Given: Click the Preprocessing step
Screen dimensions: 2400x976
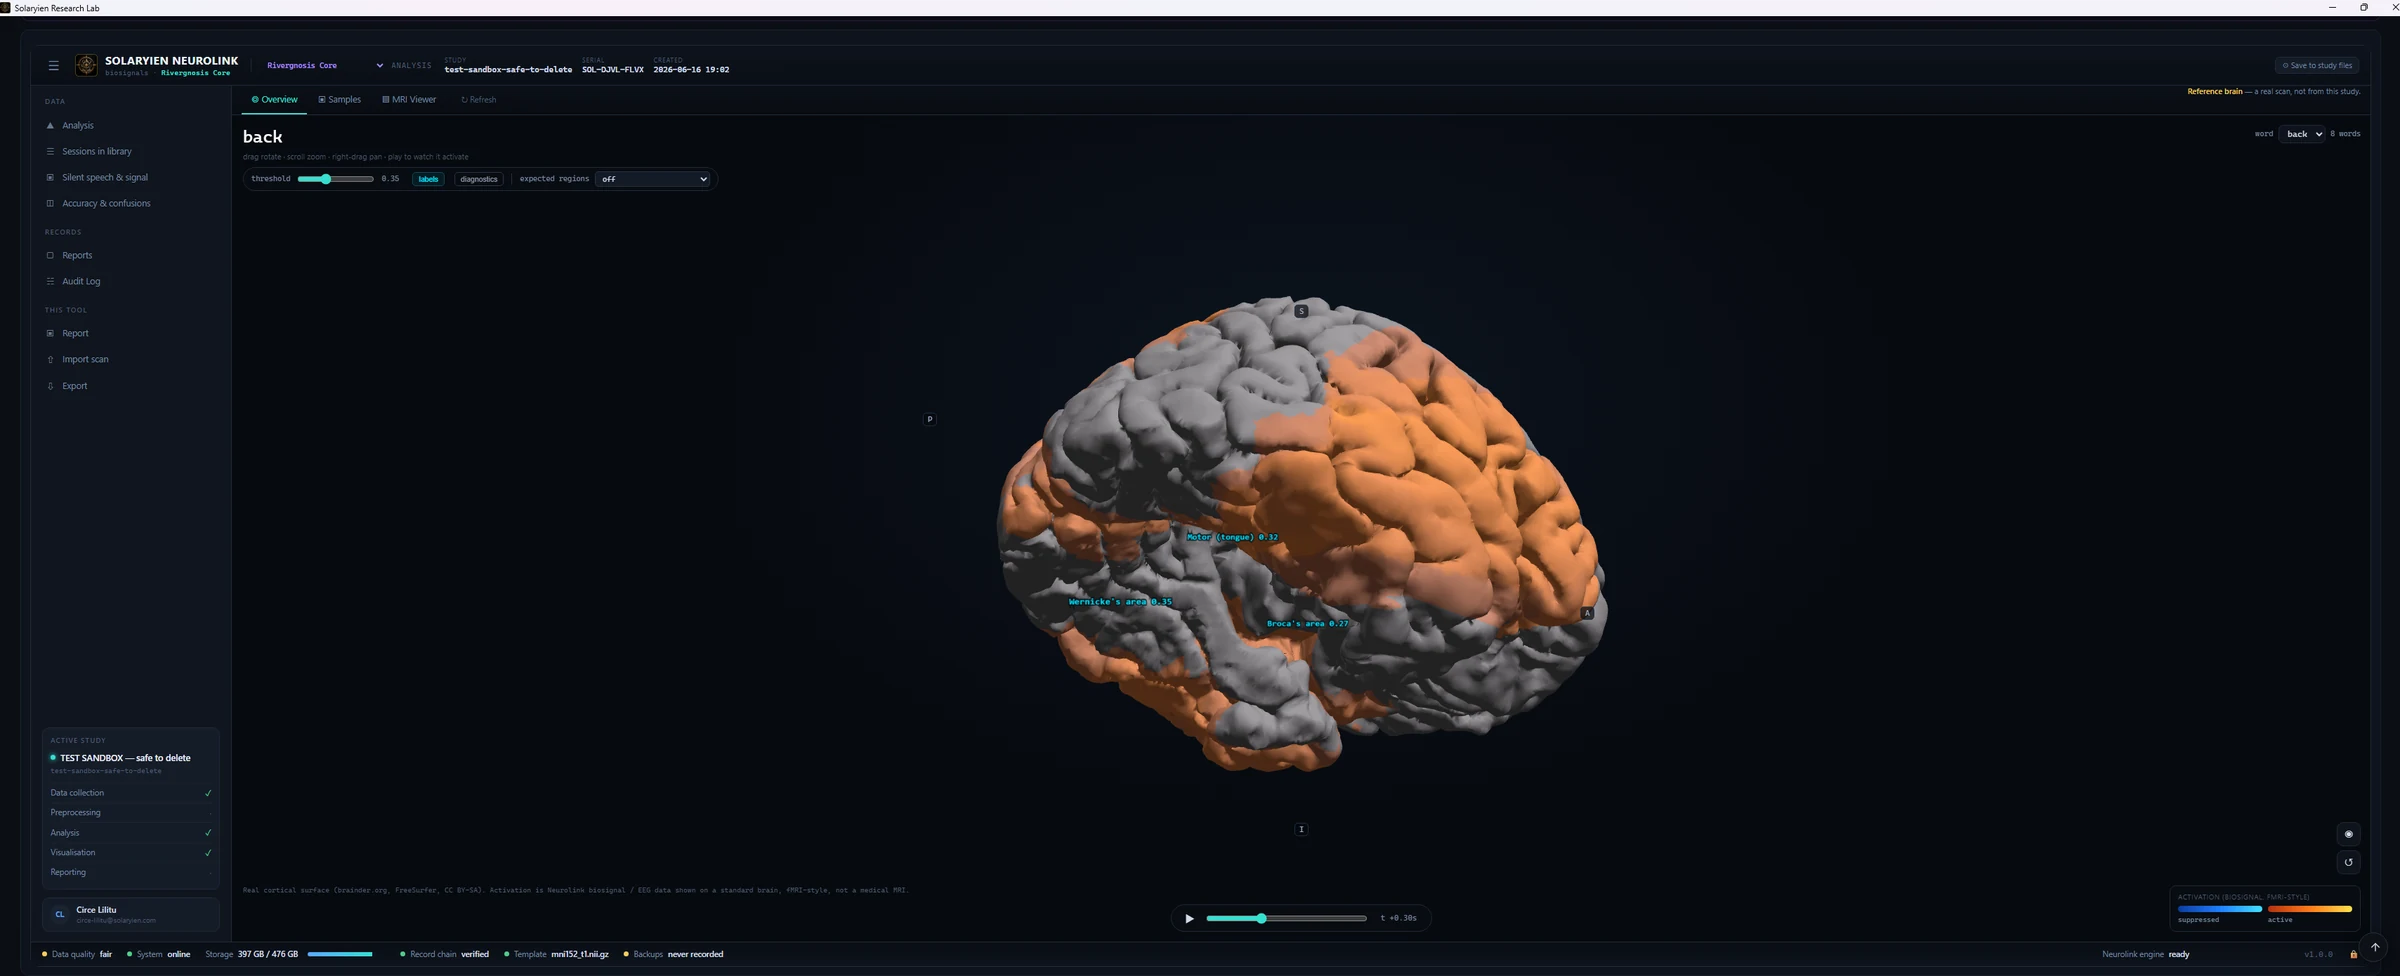Looking at the screenshot, I should [131, 813].
